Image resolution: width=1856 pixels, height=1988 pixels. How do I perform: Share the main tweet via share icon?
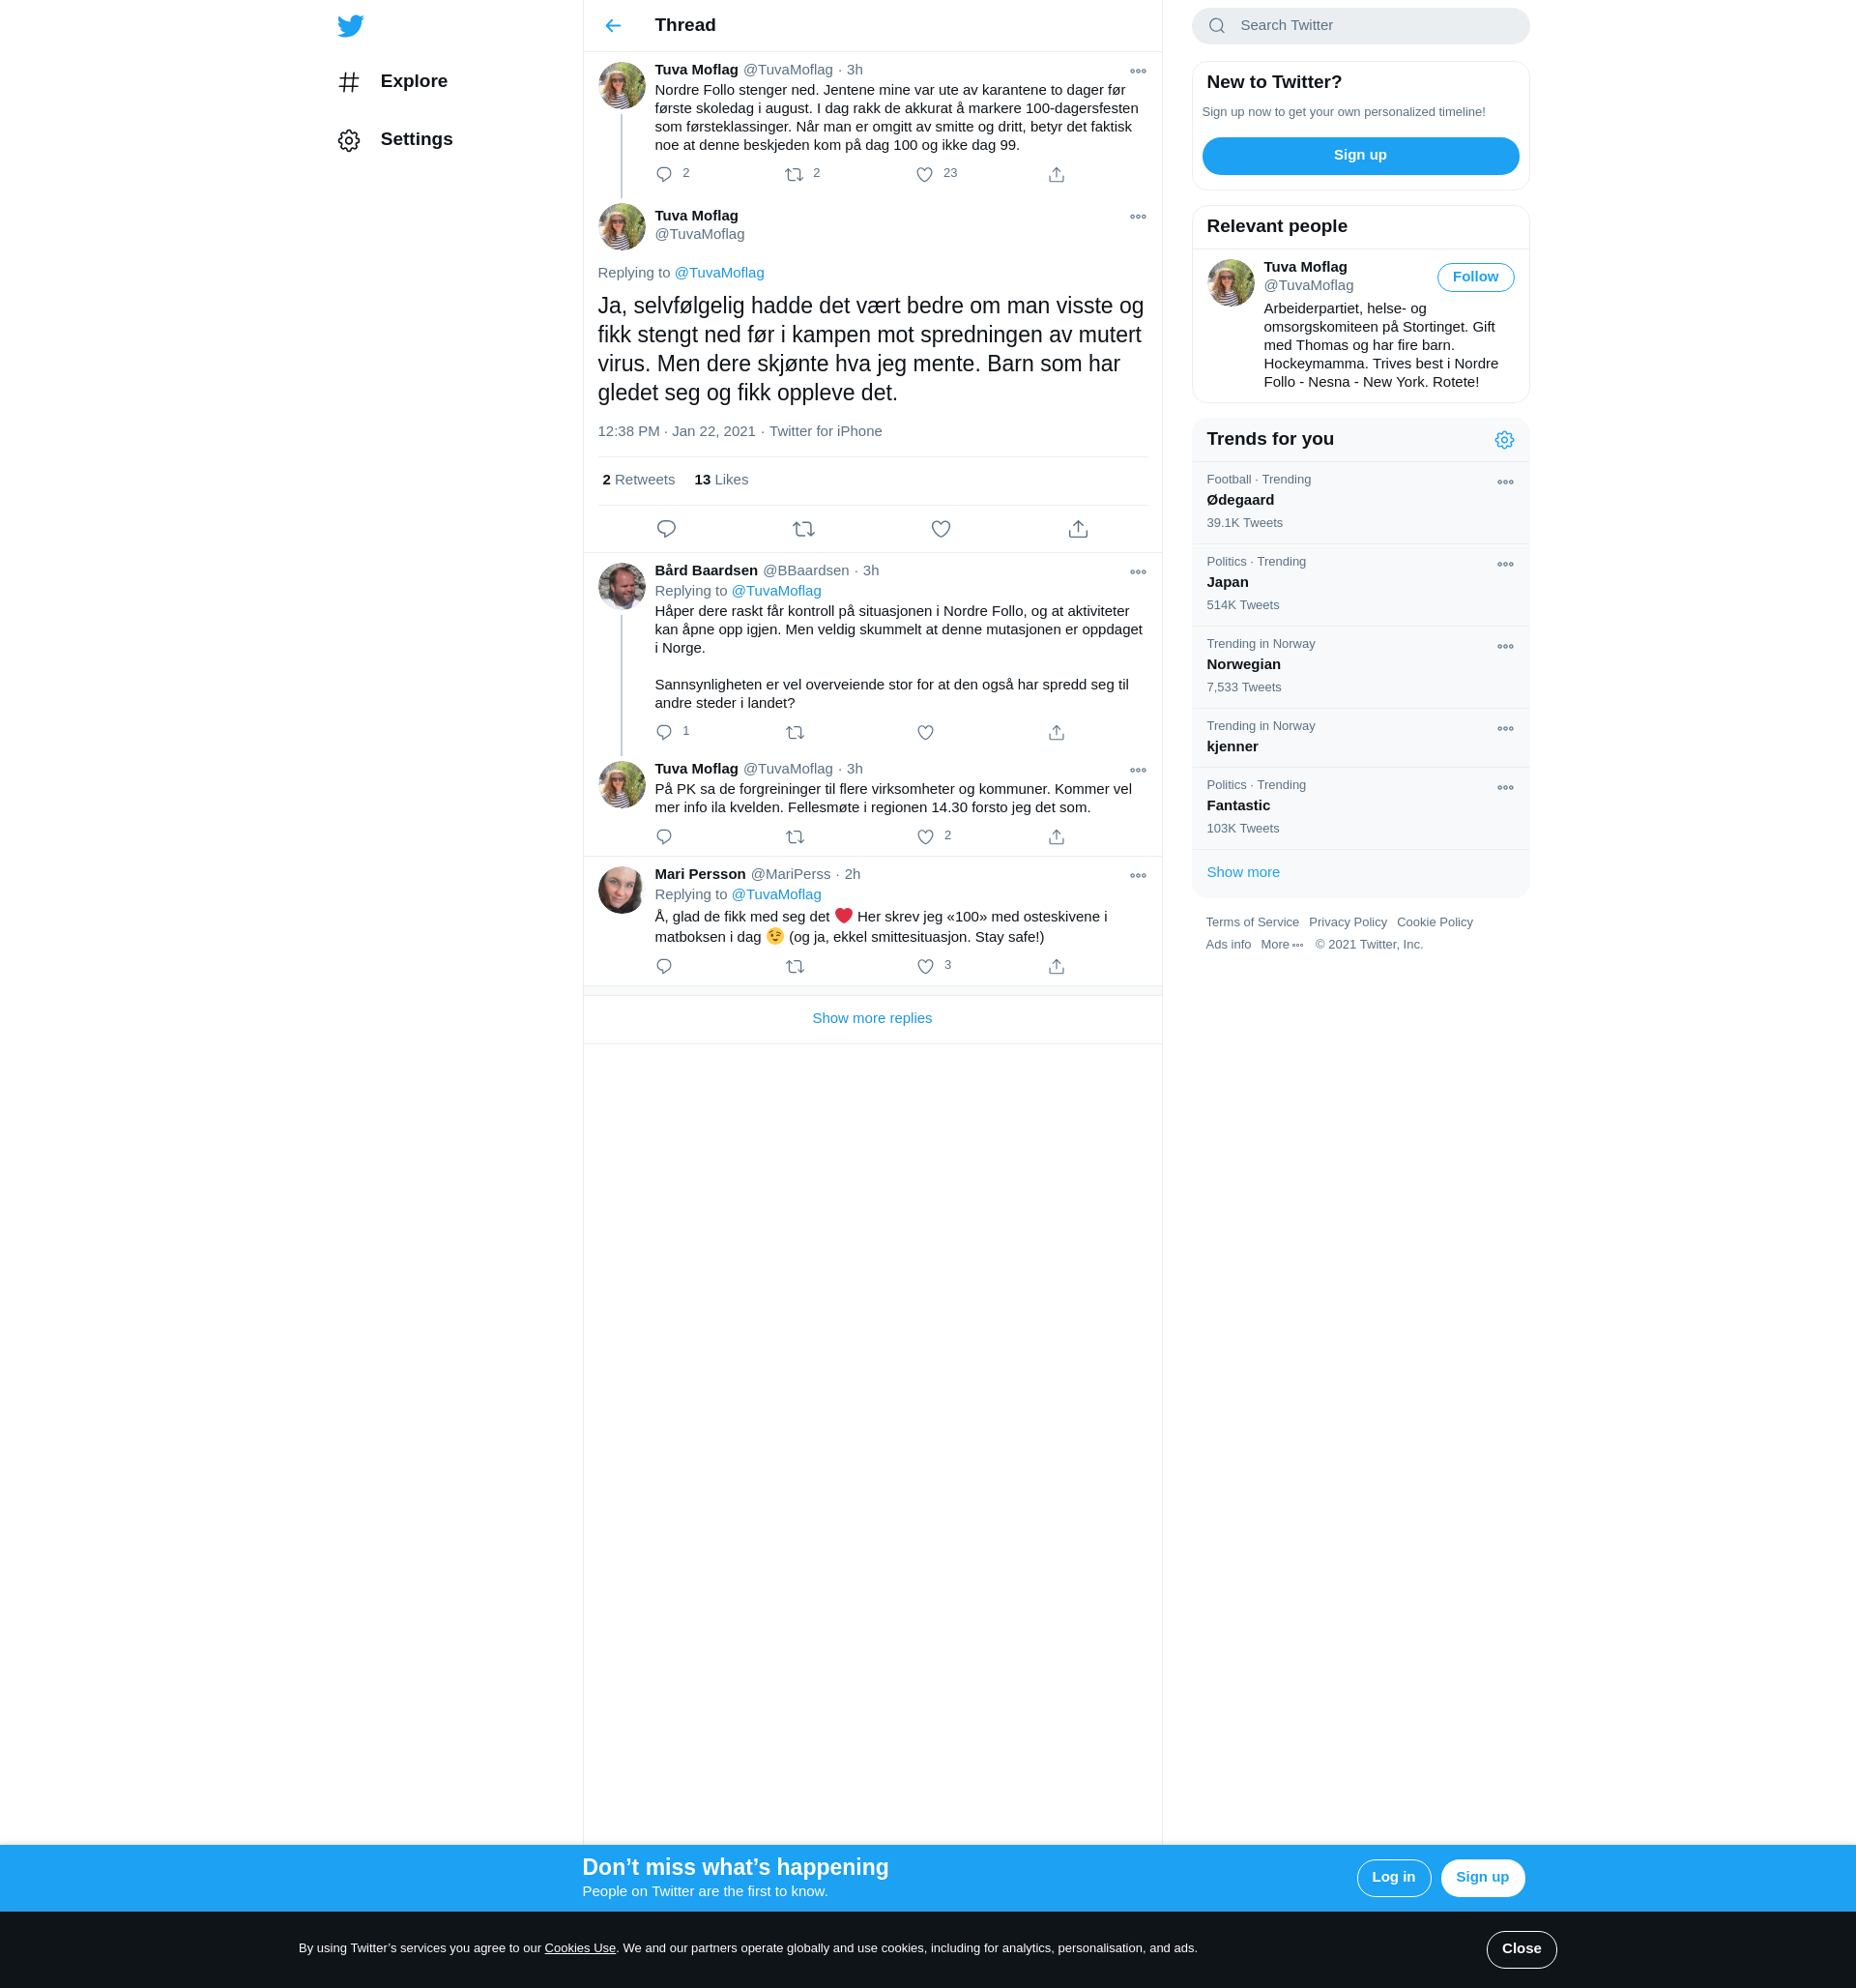[1077, 529]
